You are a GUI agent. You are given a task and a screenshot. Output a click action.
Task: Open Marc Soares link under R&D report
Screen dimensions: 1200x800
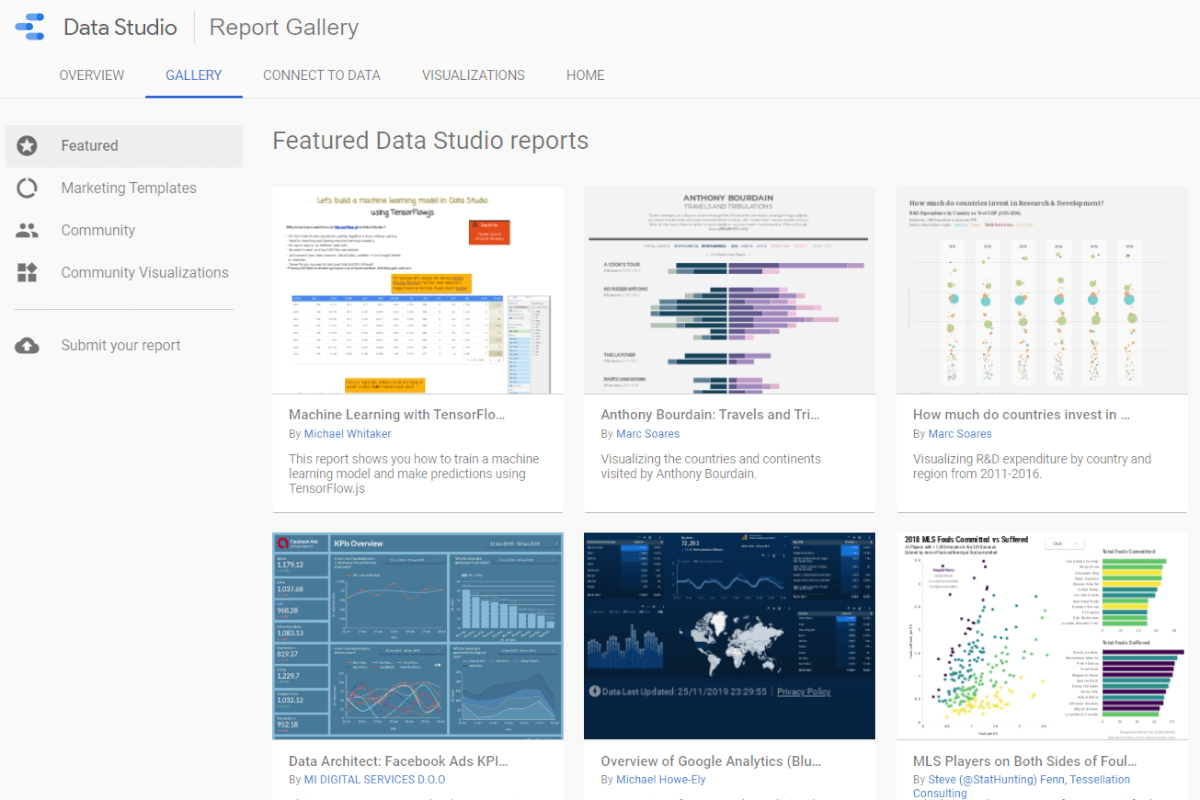click(959, 434)
